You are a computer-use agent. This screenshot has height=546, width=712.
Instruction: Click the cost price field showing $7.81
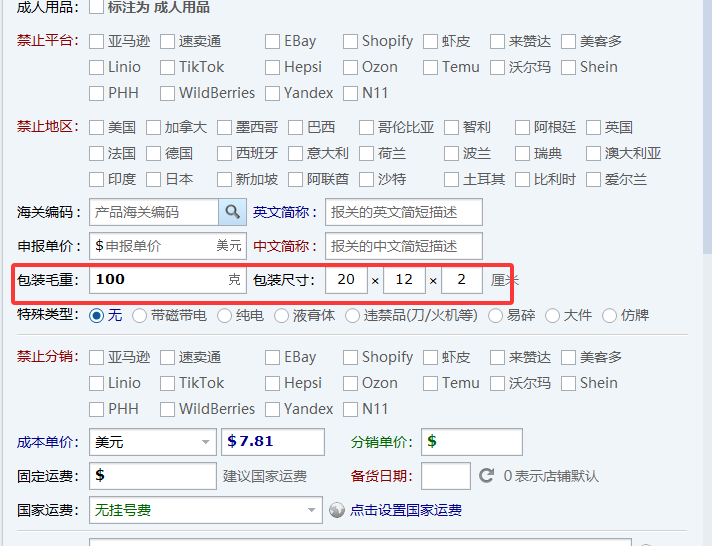click(x=274, y=442)
